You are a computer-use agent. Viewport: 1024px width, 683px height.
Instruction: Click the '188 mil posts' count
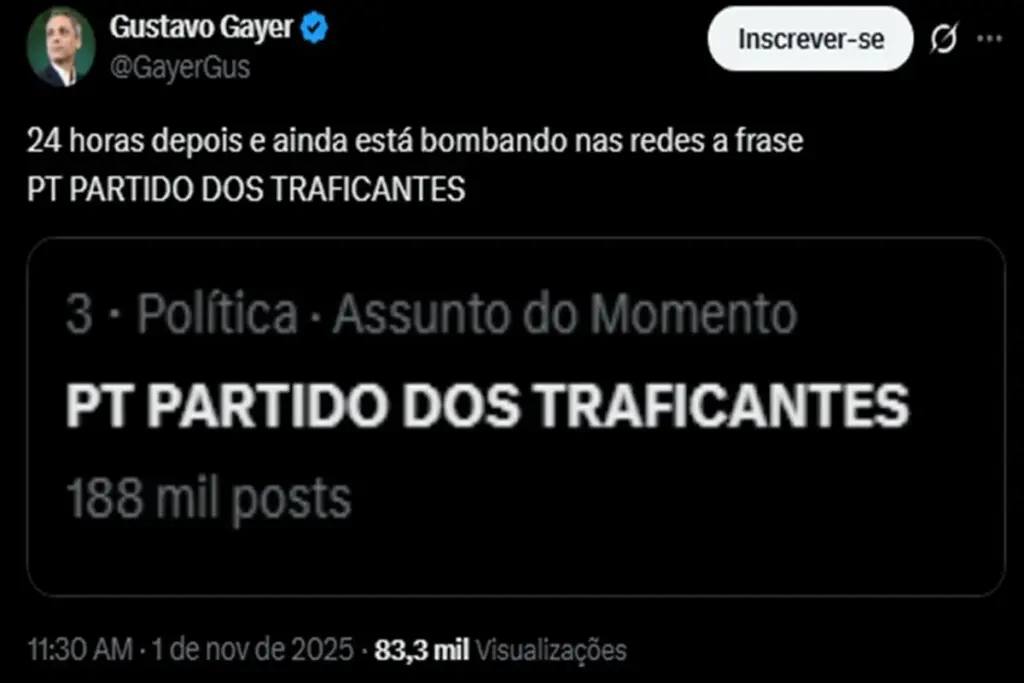tap(208, 500)
